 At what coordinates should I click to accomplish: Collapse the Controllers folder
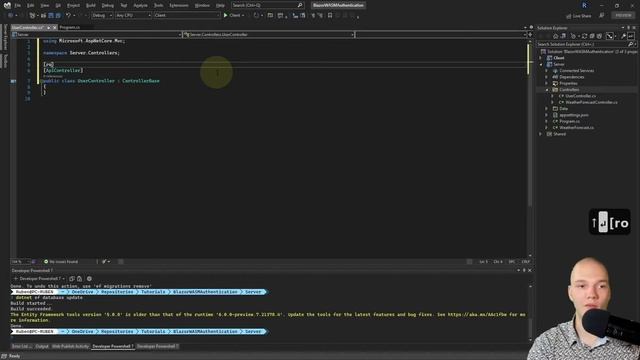(547, 90)
